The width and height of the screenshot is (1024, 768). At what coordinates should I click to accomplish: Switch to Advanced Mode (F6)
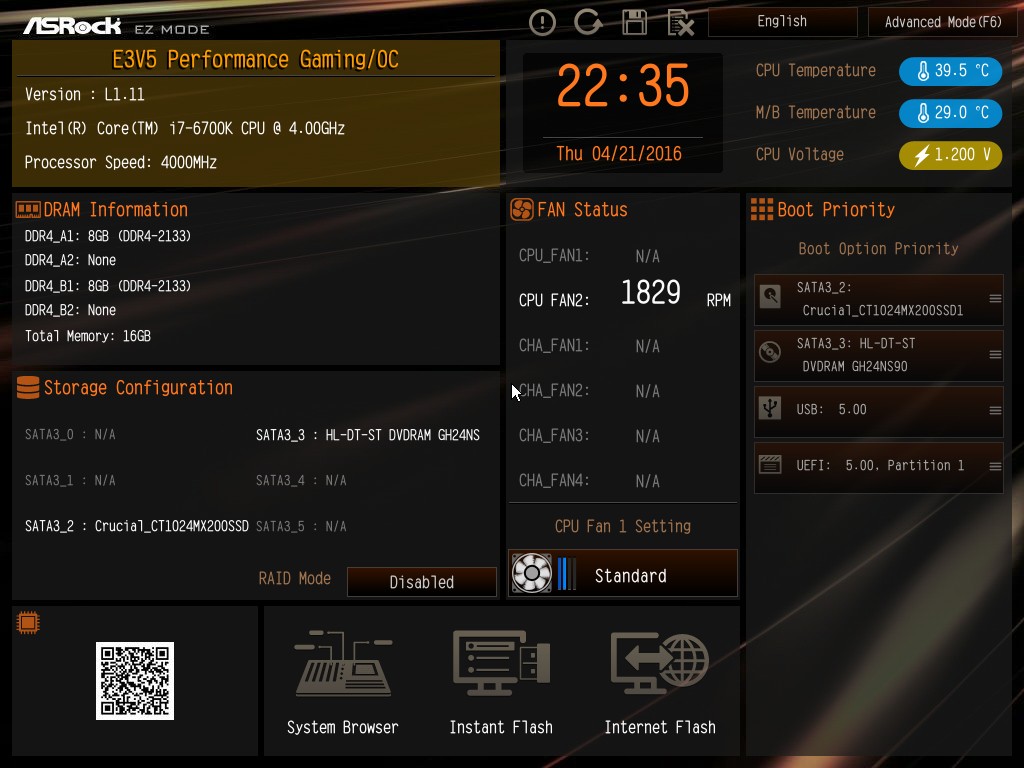click(x=942, y=22)
